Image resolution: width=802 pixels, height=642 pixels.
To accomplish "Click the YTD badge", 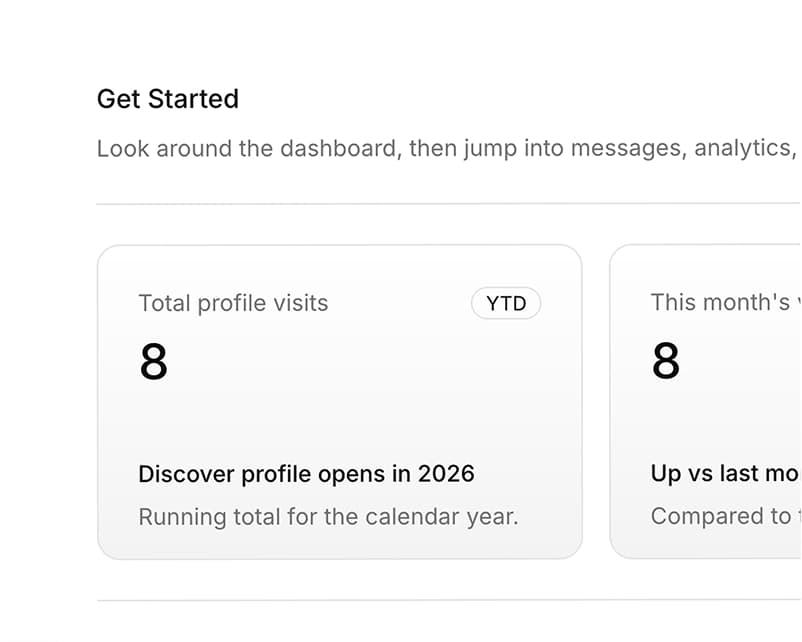I will (506, 303).
